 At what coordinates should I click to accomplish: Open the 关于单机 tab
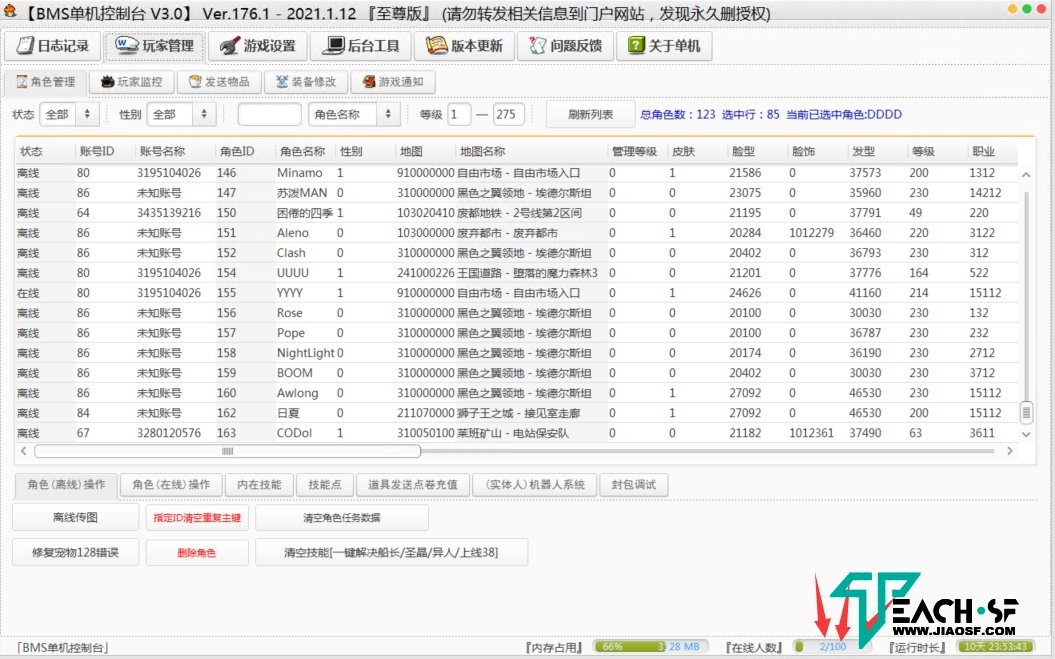click(x=664, y=46)
